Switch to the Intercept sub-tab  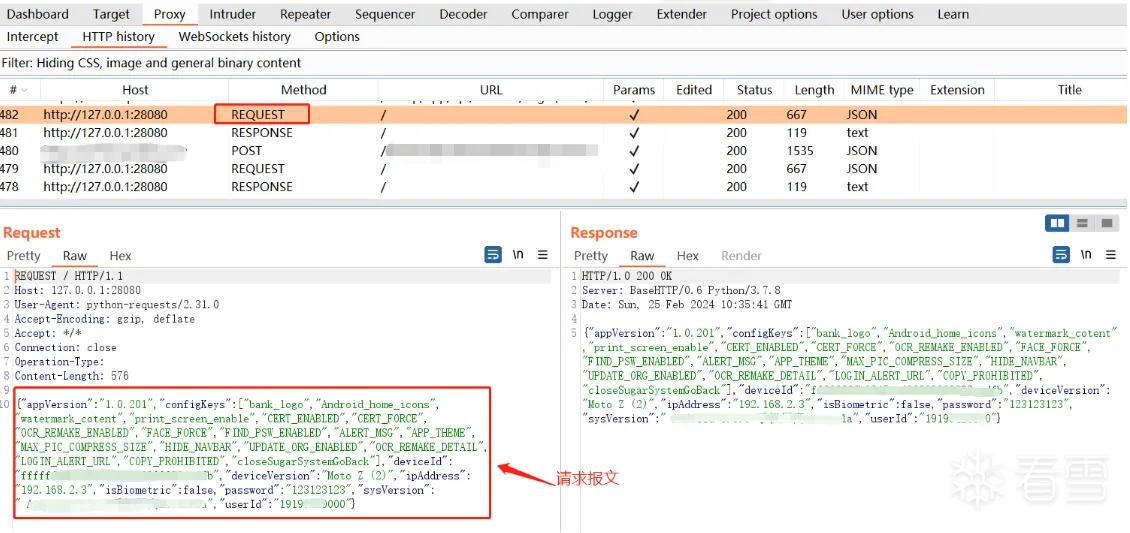[32, 37]
